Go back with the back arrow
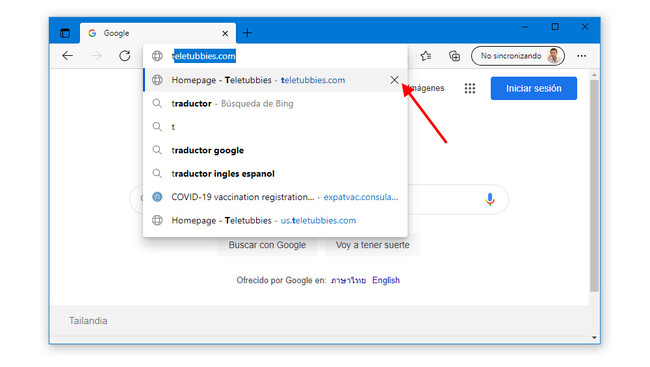The image size is (650, 367). [68, 56]
